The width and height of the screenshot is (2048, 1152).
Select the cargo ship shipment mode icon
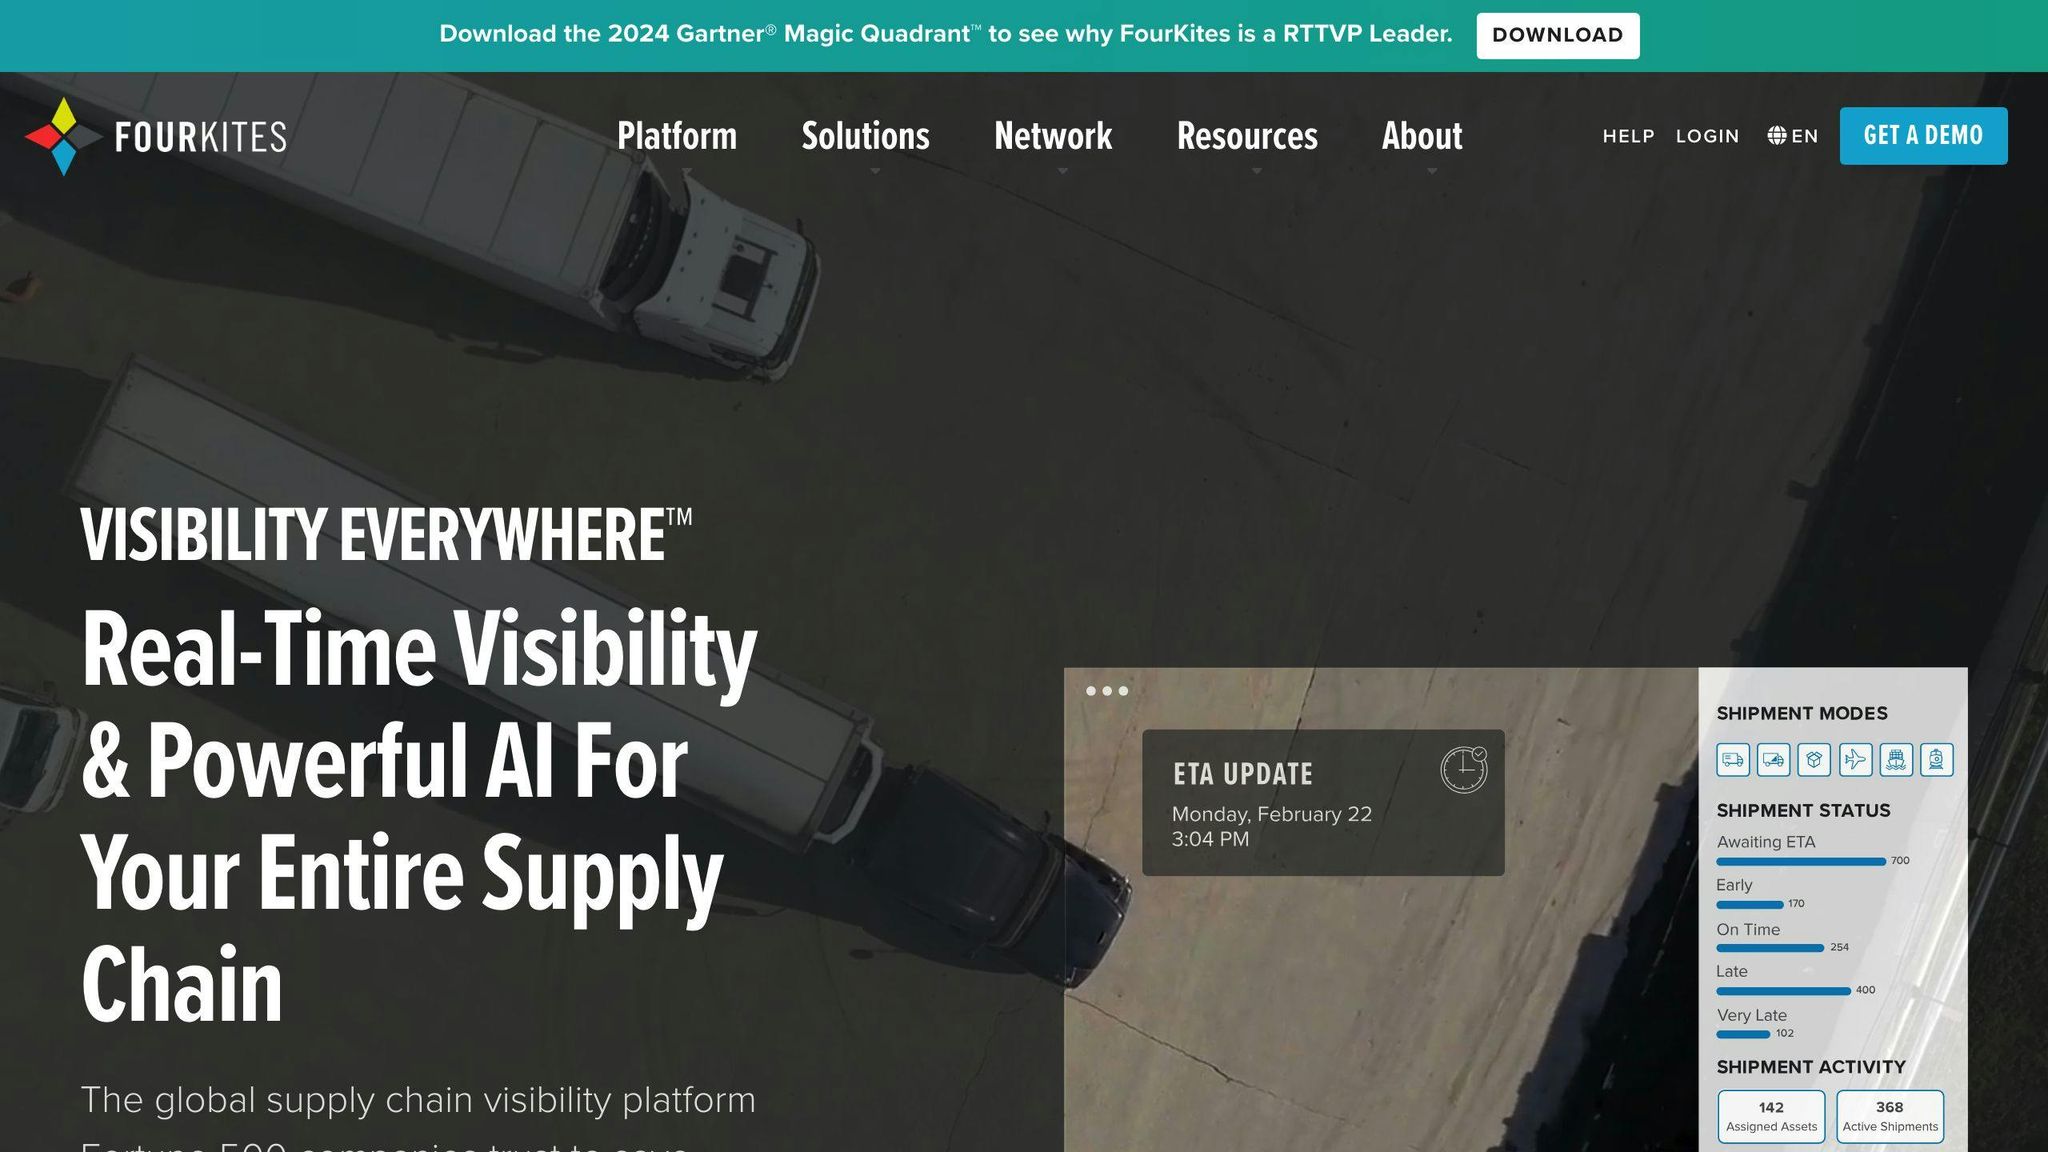1896,760
